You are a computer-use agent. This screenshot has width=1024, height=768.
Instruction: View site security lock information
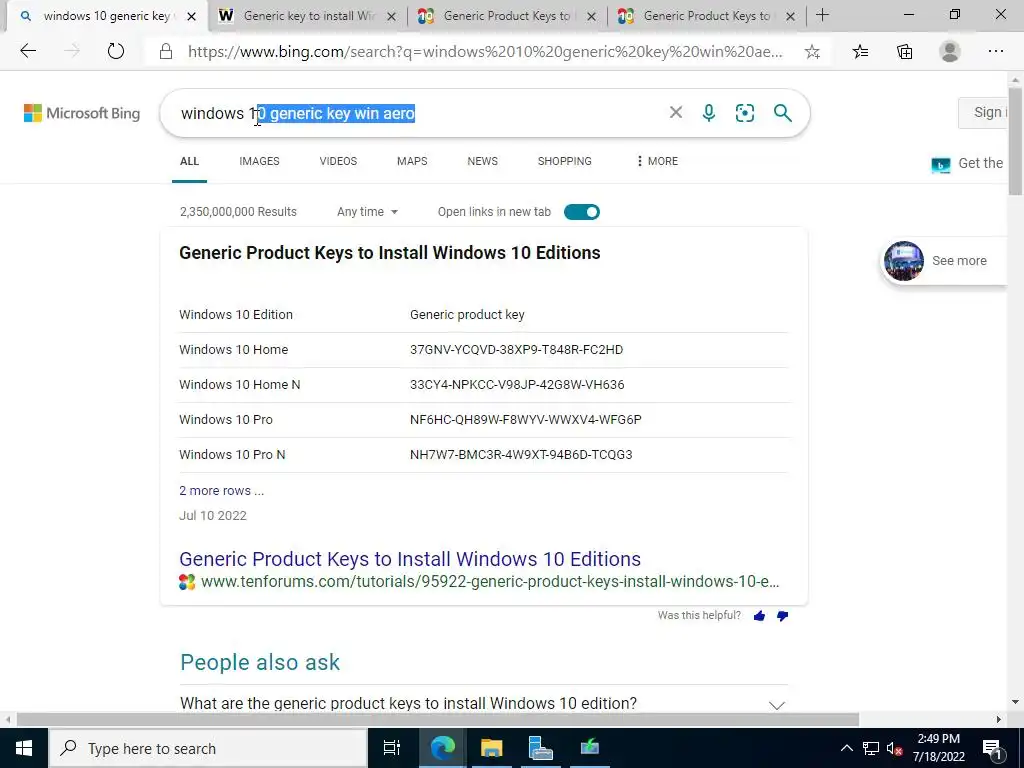(x=166, y=52)
